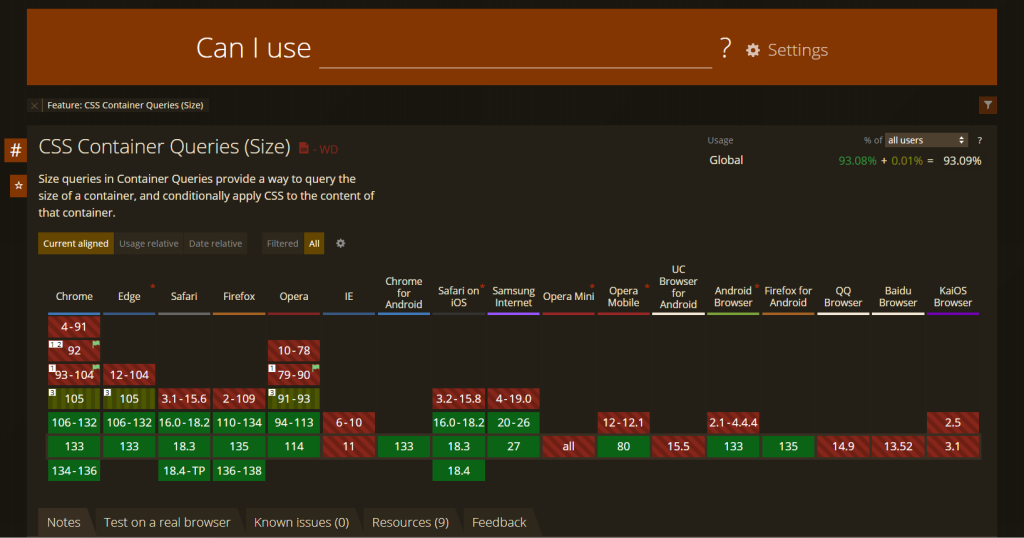Click the hash permalink icon

tap(16, 150)
